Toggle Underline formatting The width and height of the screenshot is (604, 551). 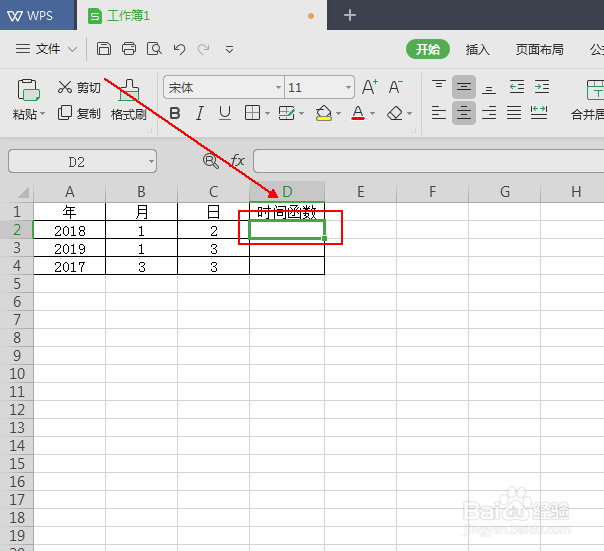pyautogui.click(x=225, y=113)
